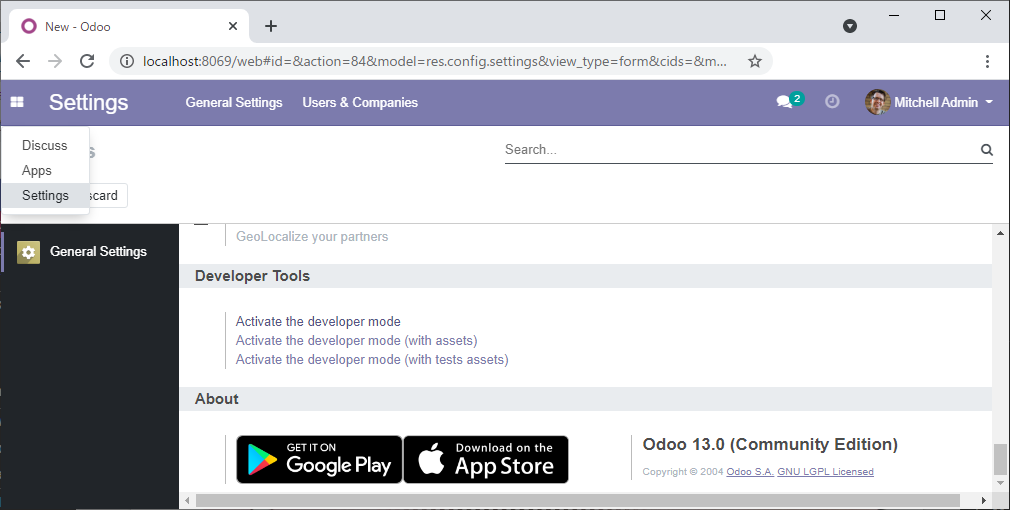This screenshot has width=1010, height=510.
Task: Select Settings from the apps menu
Action: coord(44,196)
